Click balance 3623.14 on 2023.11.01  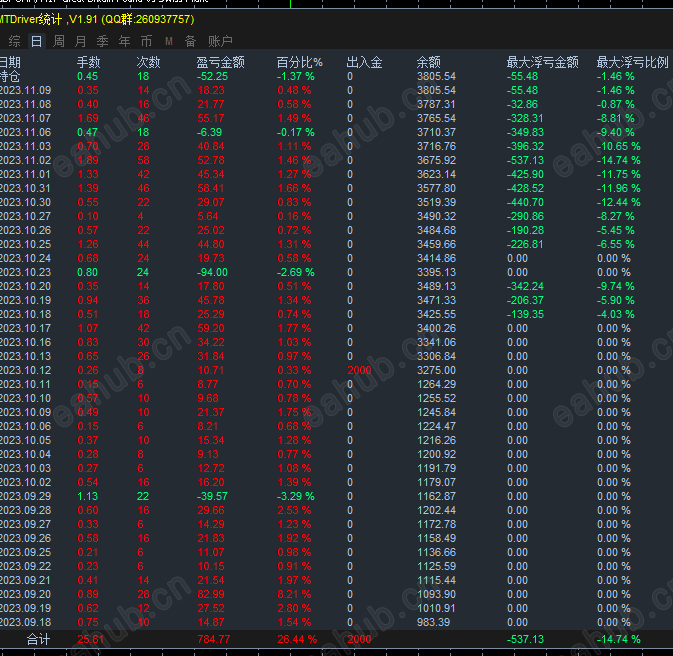click(436, 174)
